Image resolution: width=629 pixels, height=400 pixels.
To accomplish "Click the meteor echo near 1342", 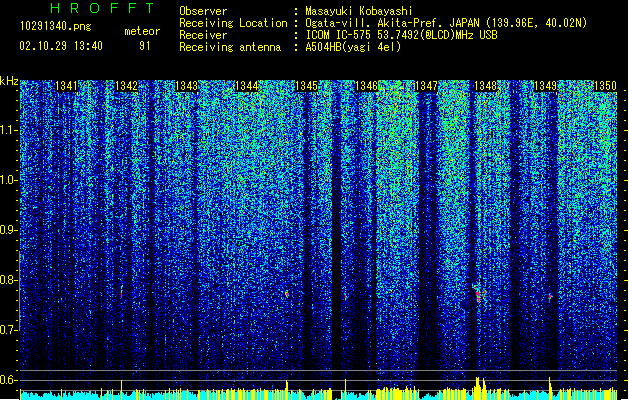I will tap(122, 293).
